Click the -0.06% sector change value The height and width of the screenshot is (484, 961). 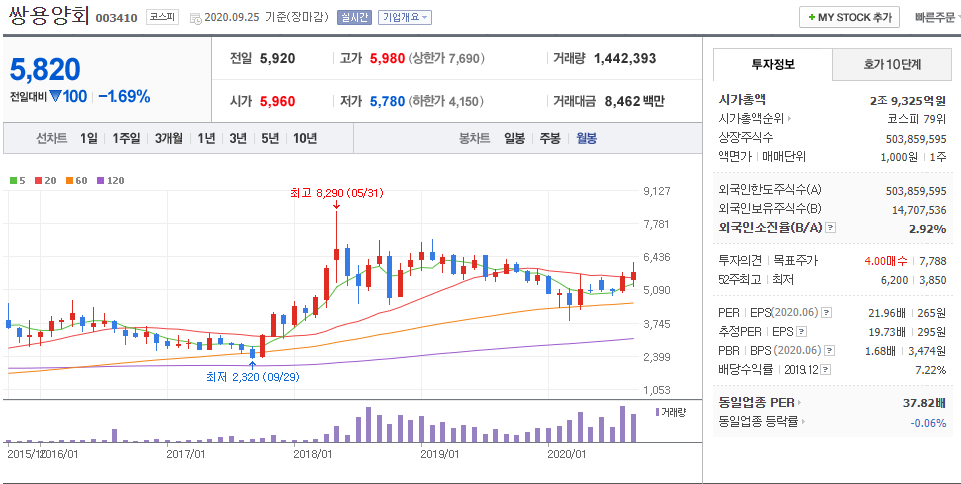click(928, 423)
